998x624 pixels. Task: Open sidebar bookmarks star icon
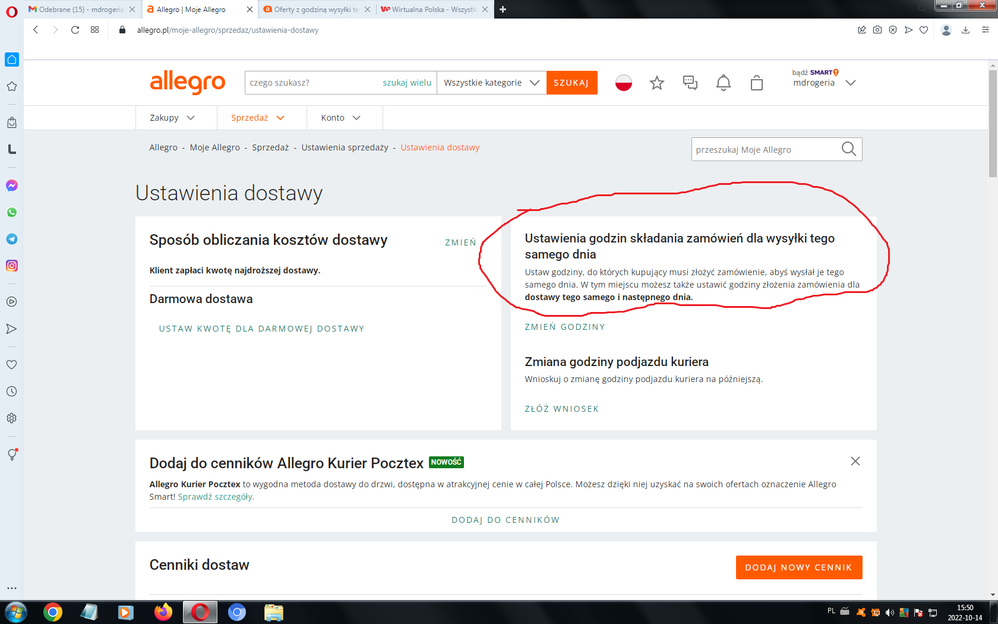[11, 87]
